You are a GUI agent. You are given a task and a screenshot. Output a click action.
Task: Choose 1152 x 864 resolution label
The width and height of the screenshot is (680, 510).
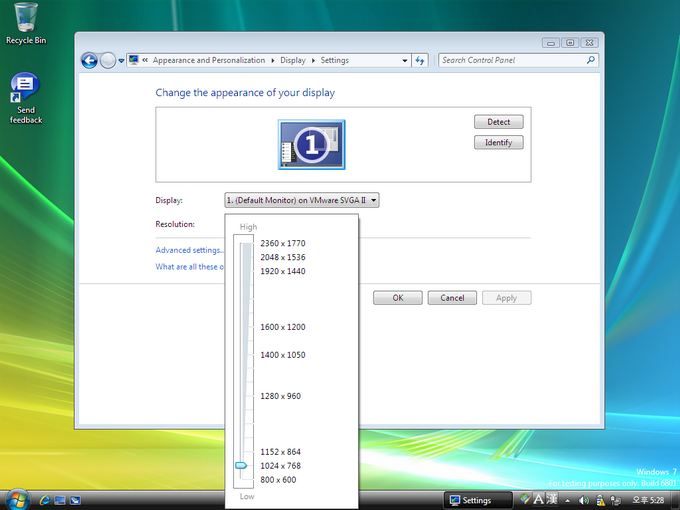point(281,452)
